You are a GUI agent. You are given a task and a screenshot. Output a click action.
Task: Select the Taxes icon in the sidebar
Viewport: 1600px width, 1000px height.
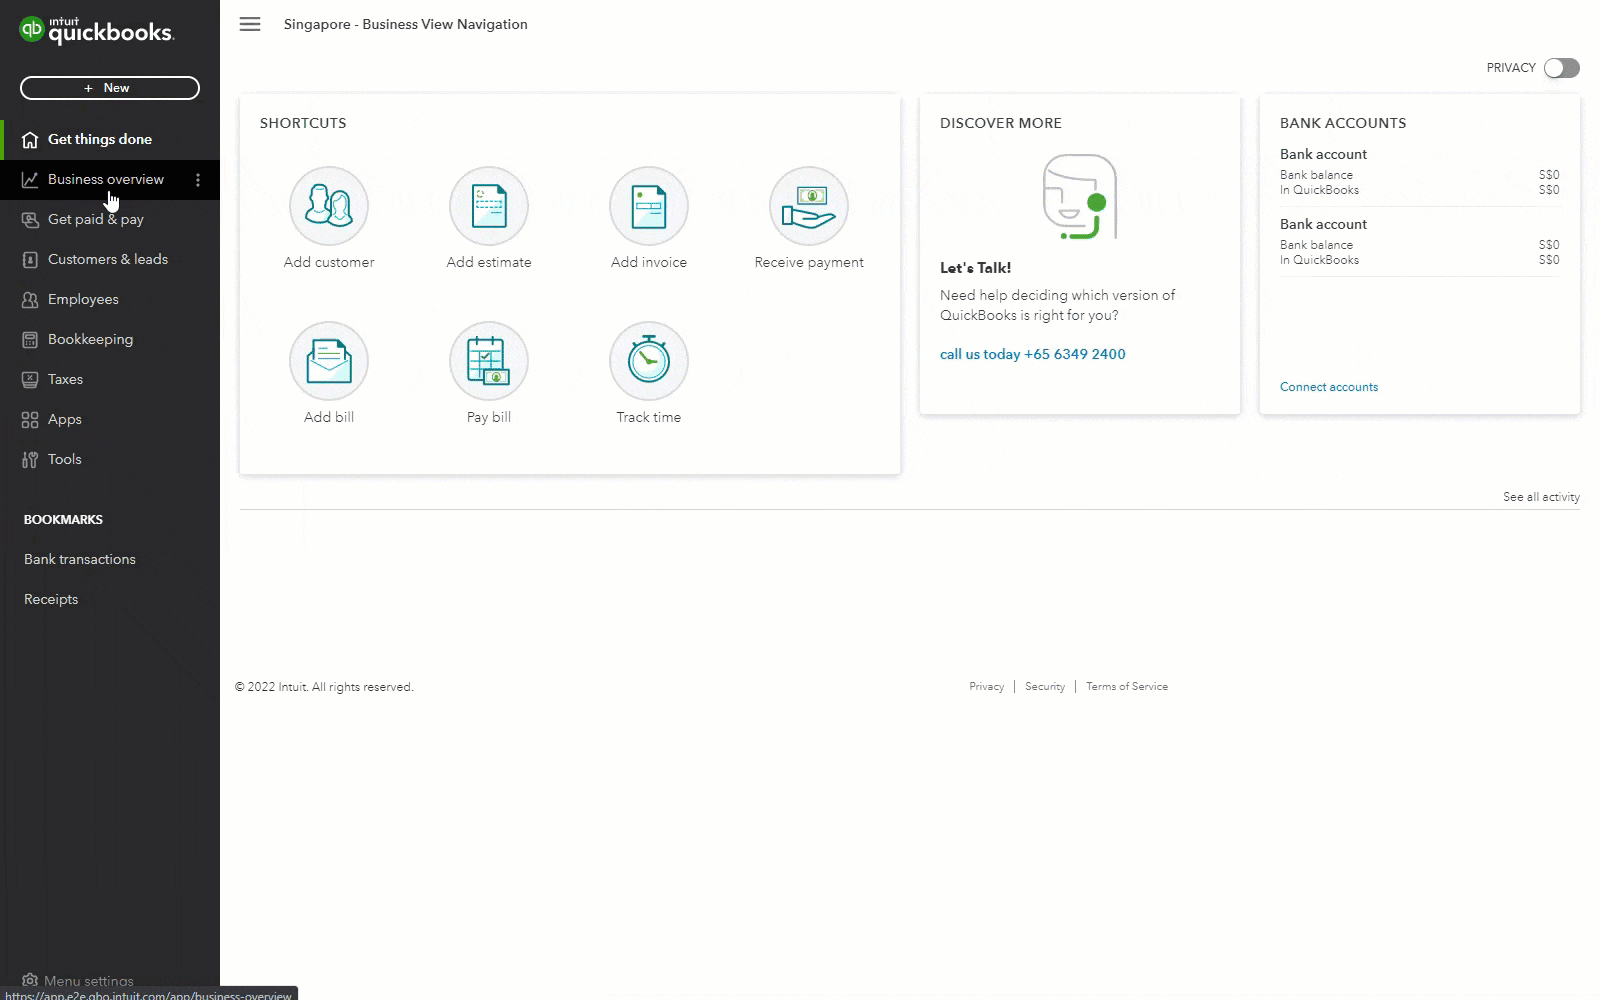click(30, 379)
